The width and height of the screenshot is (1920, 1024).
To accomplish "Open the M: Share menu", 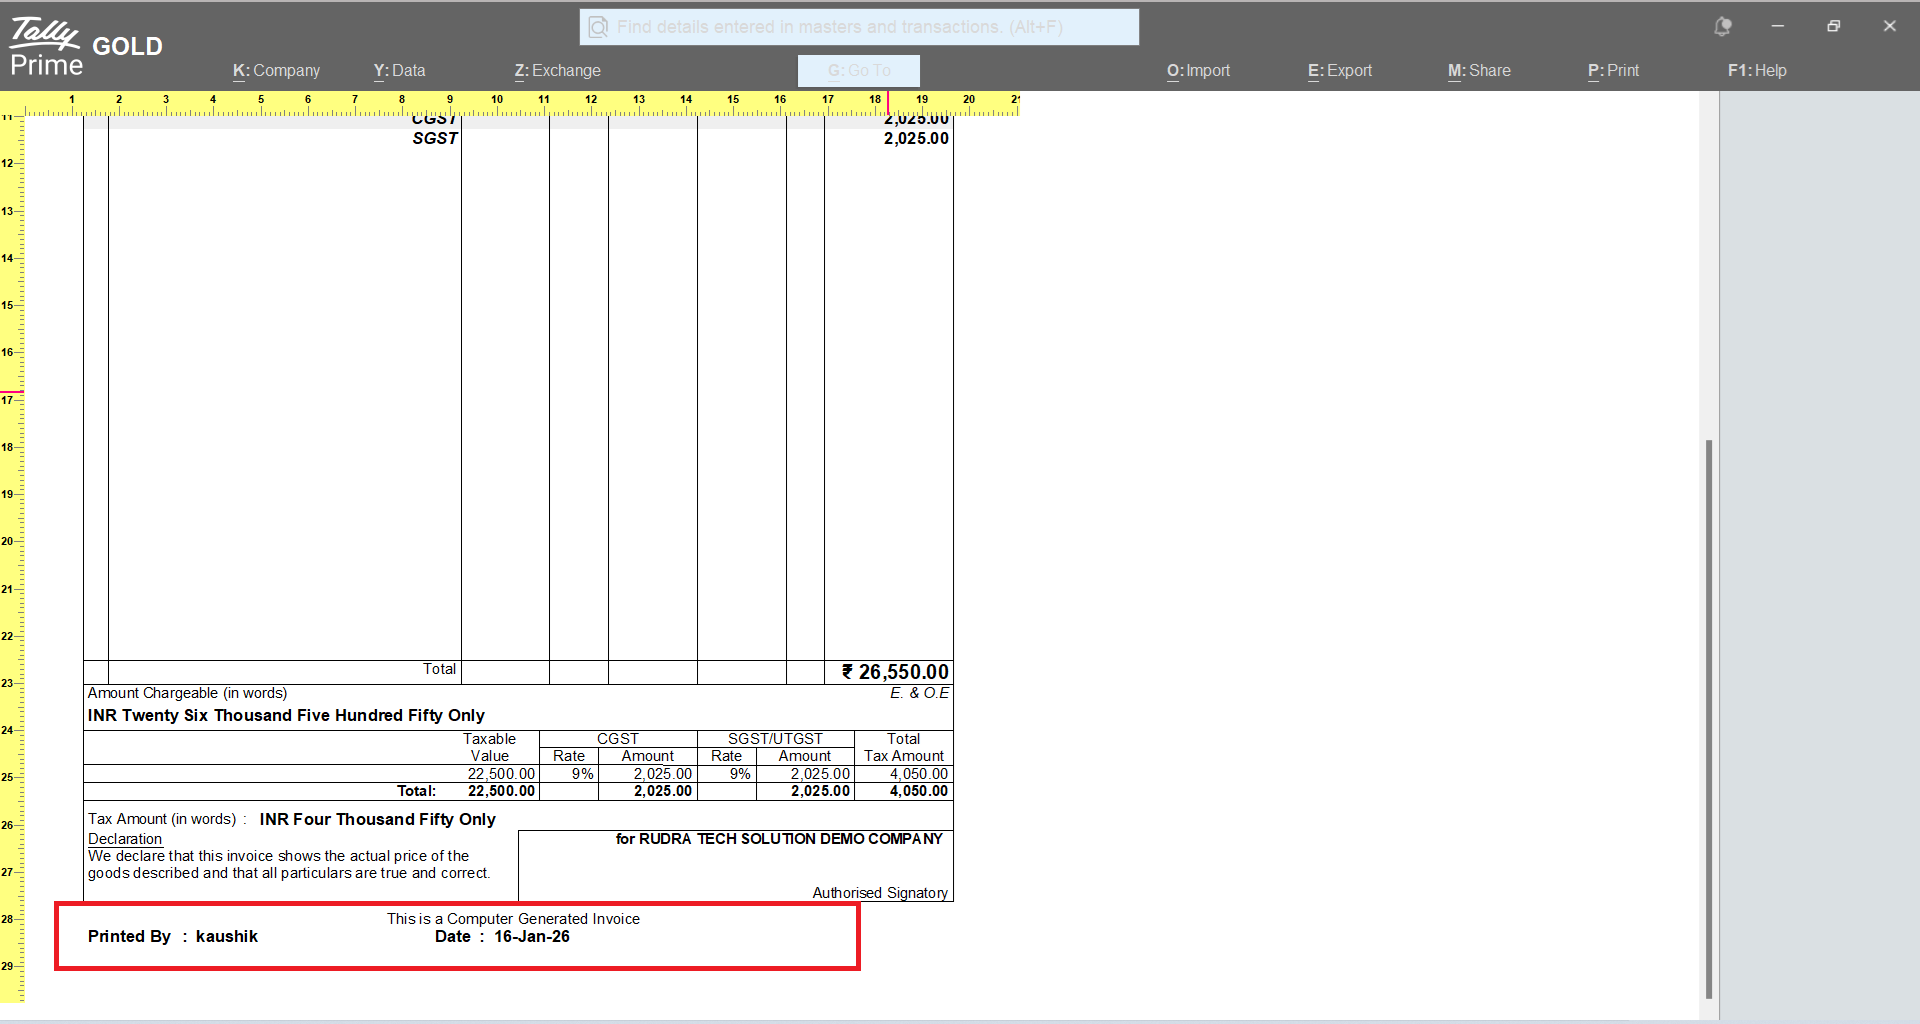I will 1479,71.
